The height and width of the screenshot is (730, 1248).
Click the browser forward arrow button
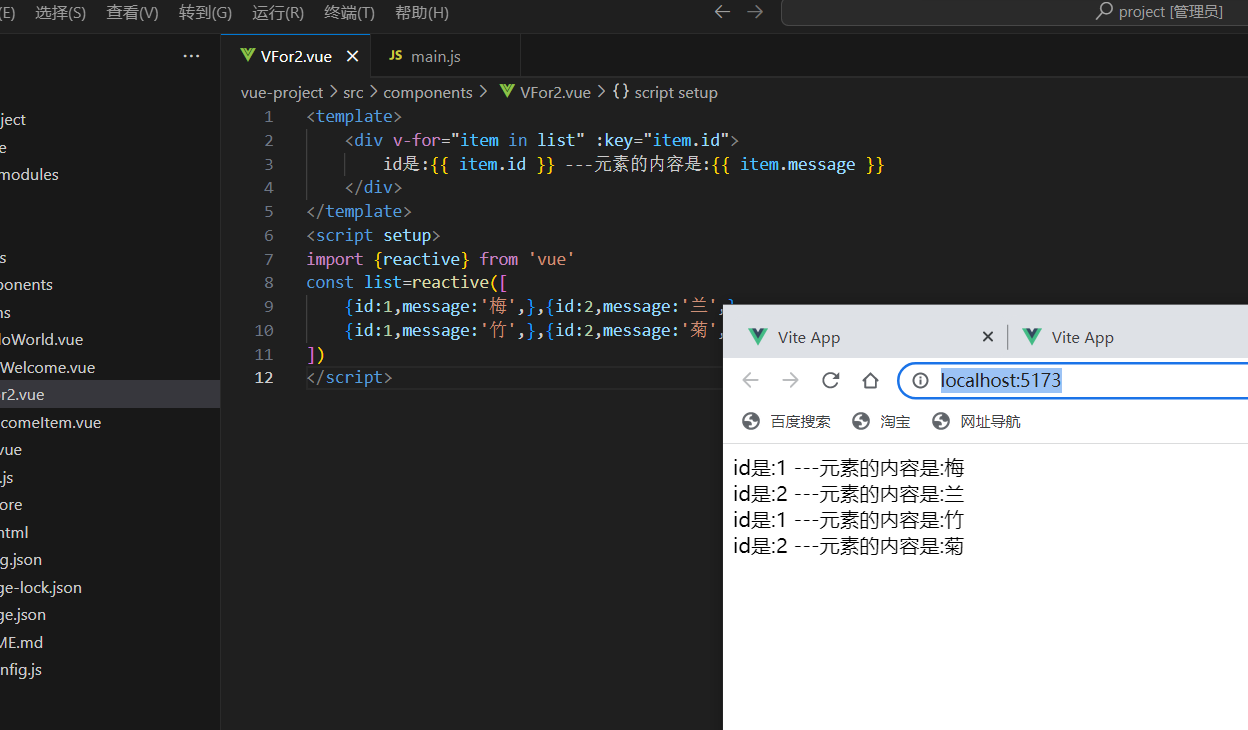click(x=790, y=380)
